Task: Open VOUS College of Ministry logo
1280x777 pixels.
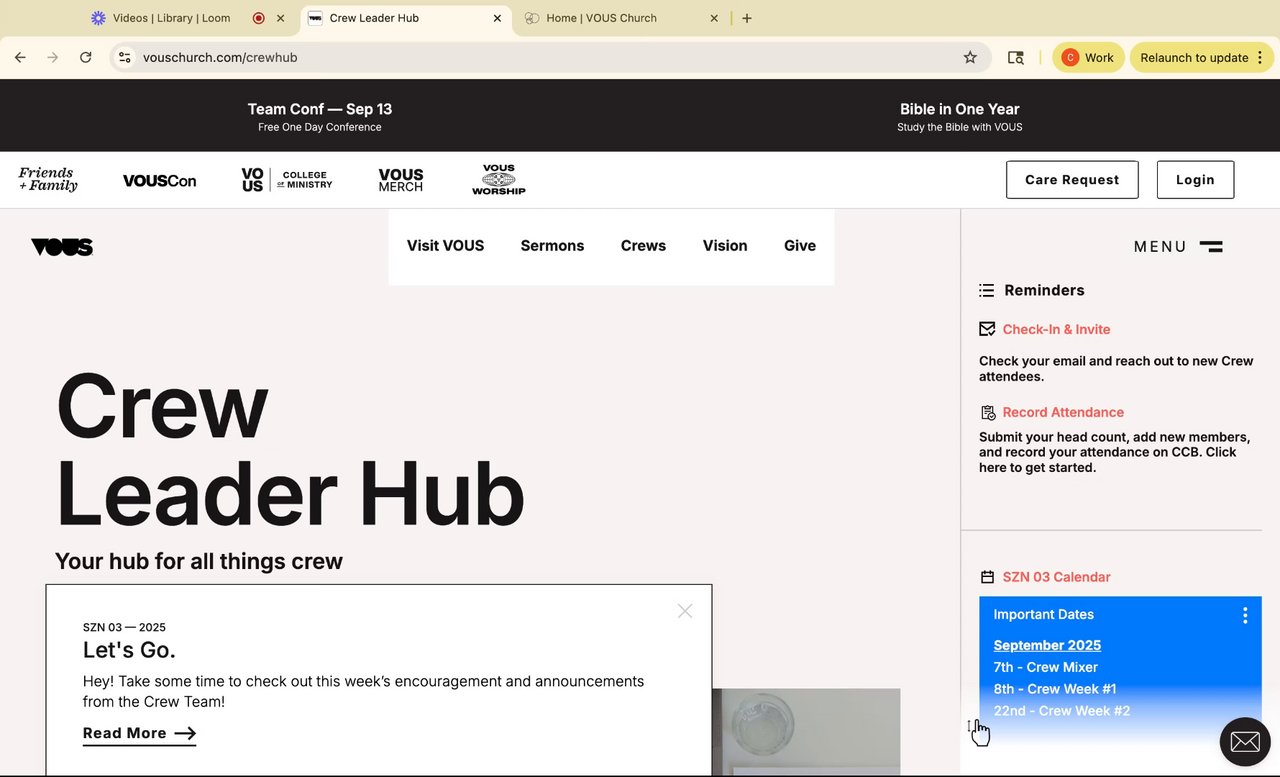Action: click(x=287, y=180)
